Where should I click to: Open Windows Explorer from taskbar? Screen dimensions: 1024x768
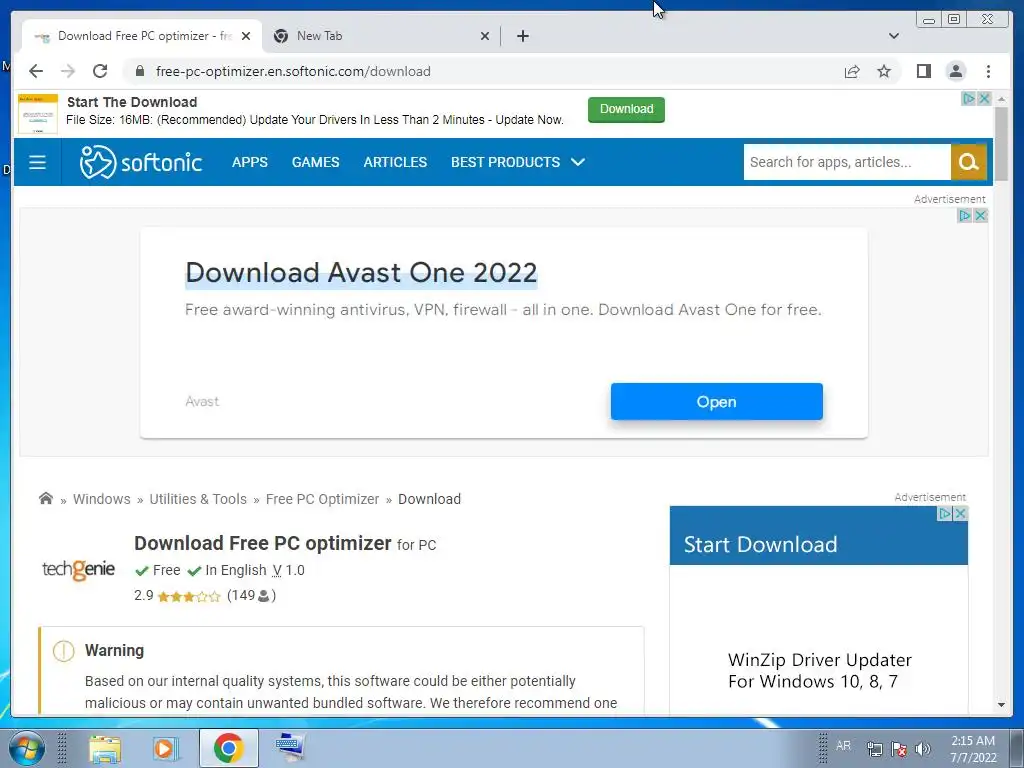pyautogui.click(x=104, y=748)
